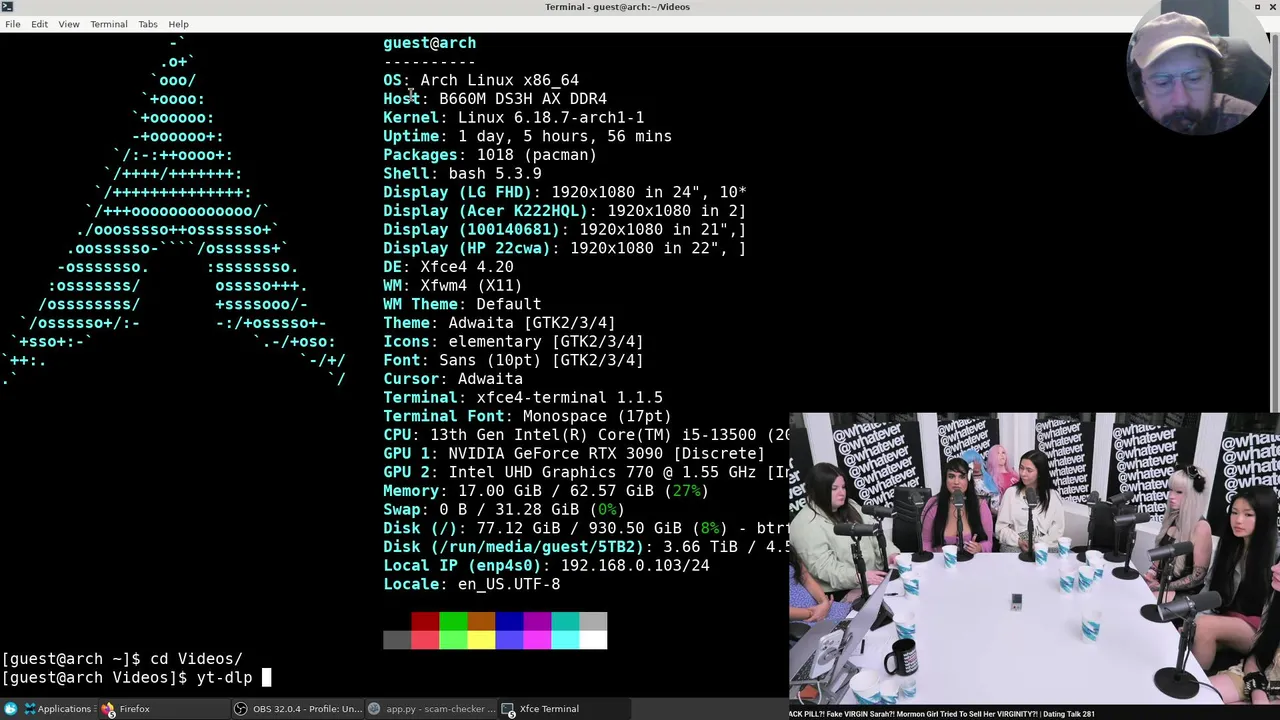Image resolution: width=1280 pixels, height=720 pixels.
Task: Click the 'Display (LG FHD)' line
Action: [x=565, y=192]
